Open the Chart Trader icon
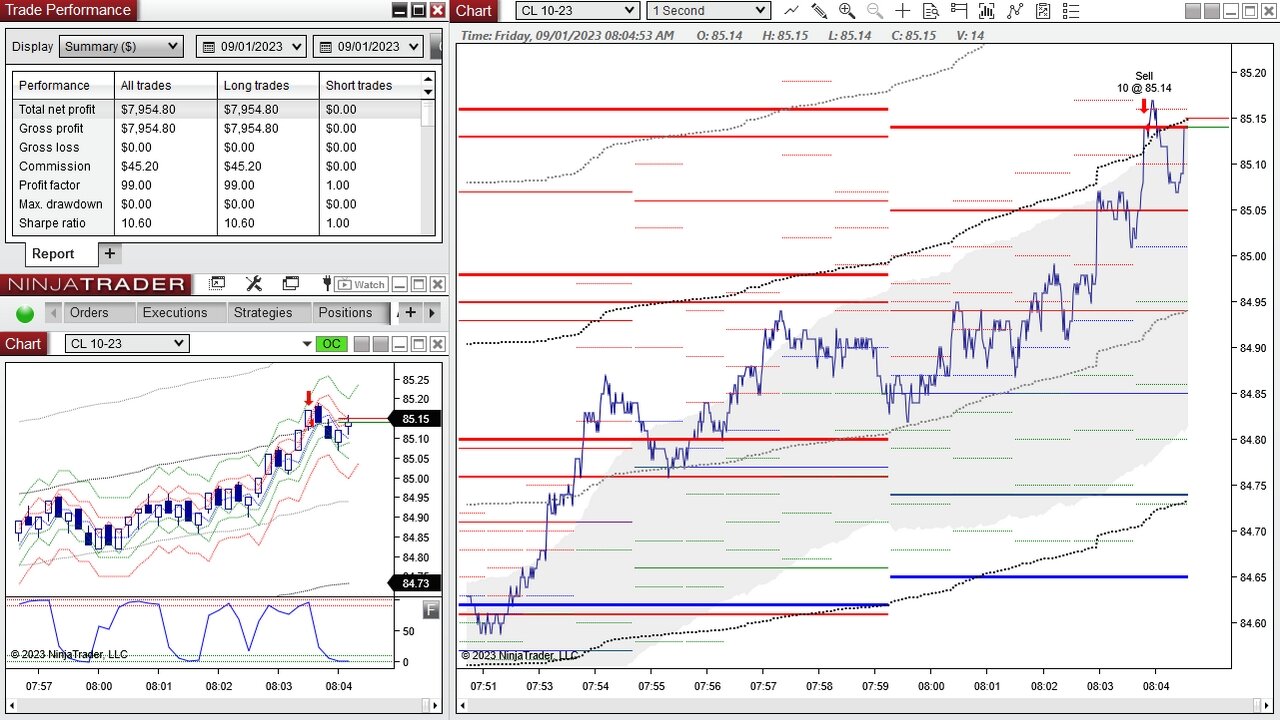This screenshot has width=1280, height=720. [x=959, y=10]
